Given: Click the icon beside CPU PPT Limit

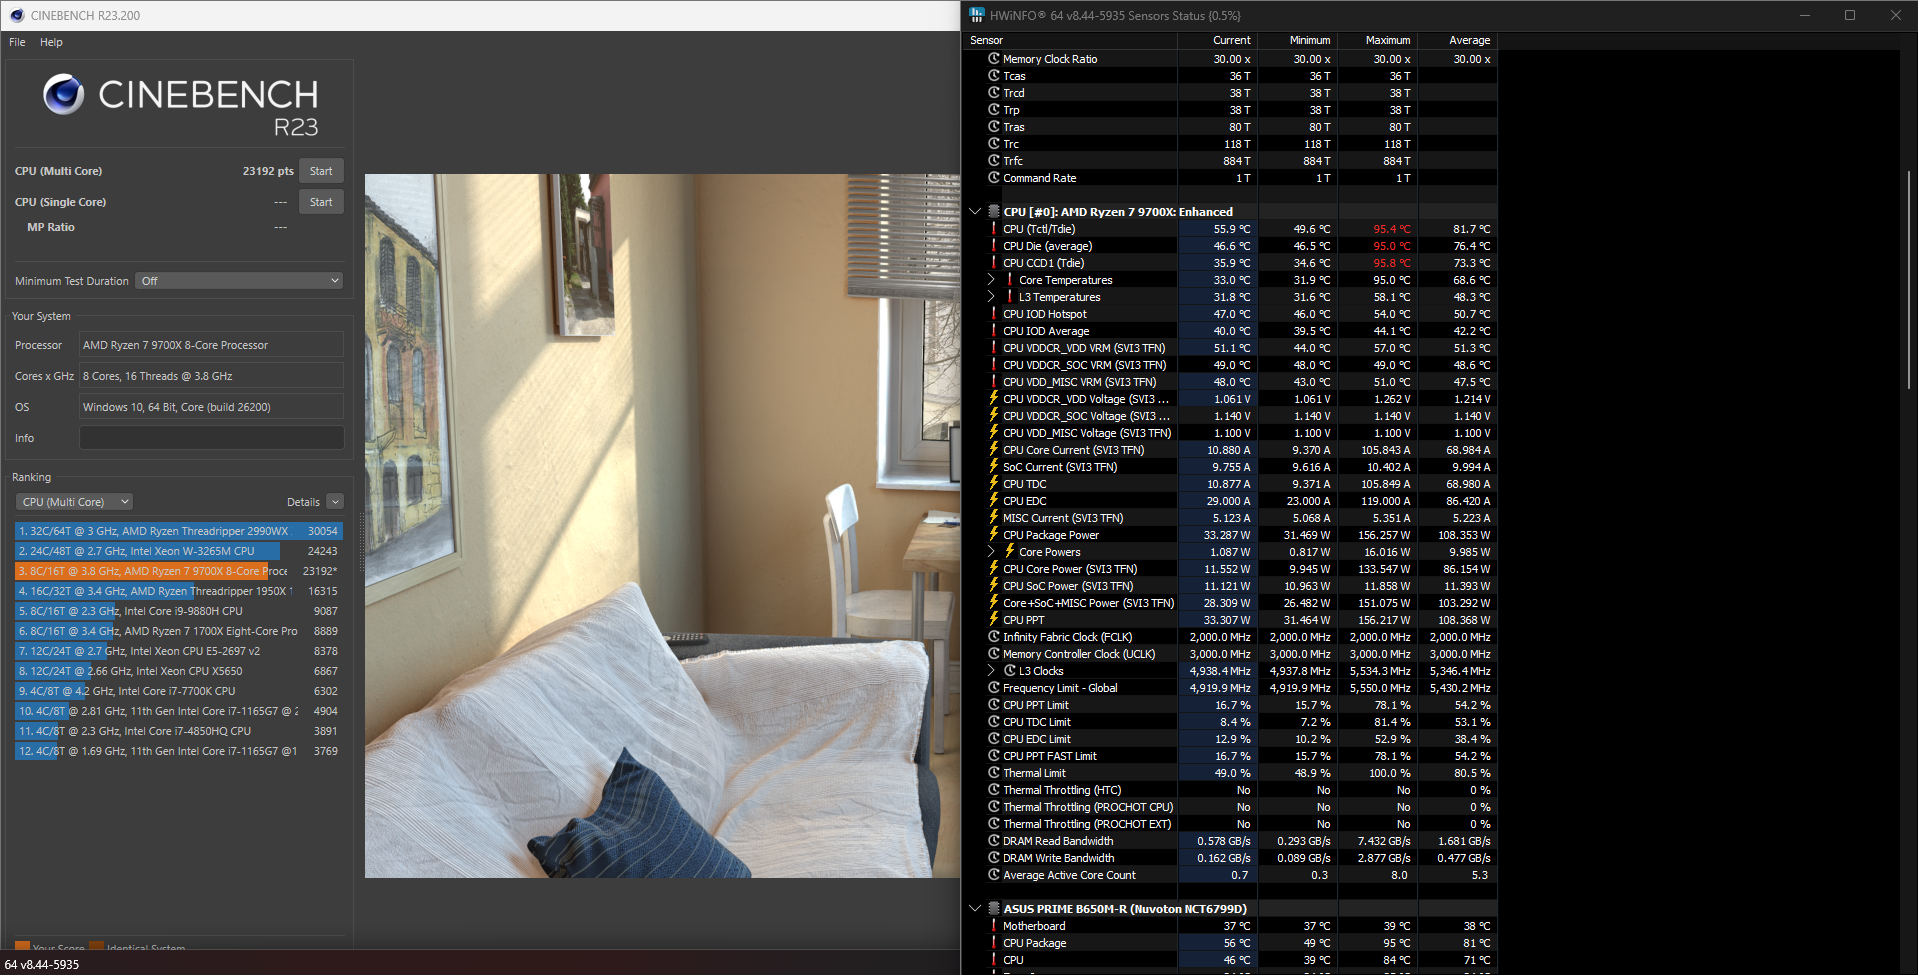Looking at the screenshot, I should point(994,705).
